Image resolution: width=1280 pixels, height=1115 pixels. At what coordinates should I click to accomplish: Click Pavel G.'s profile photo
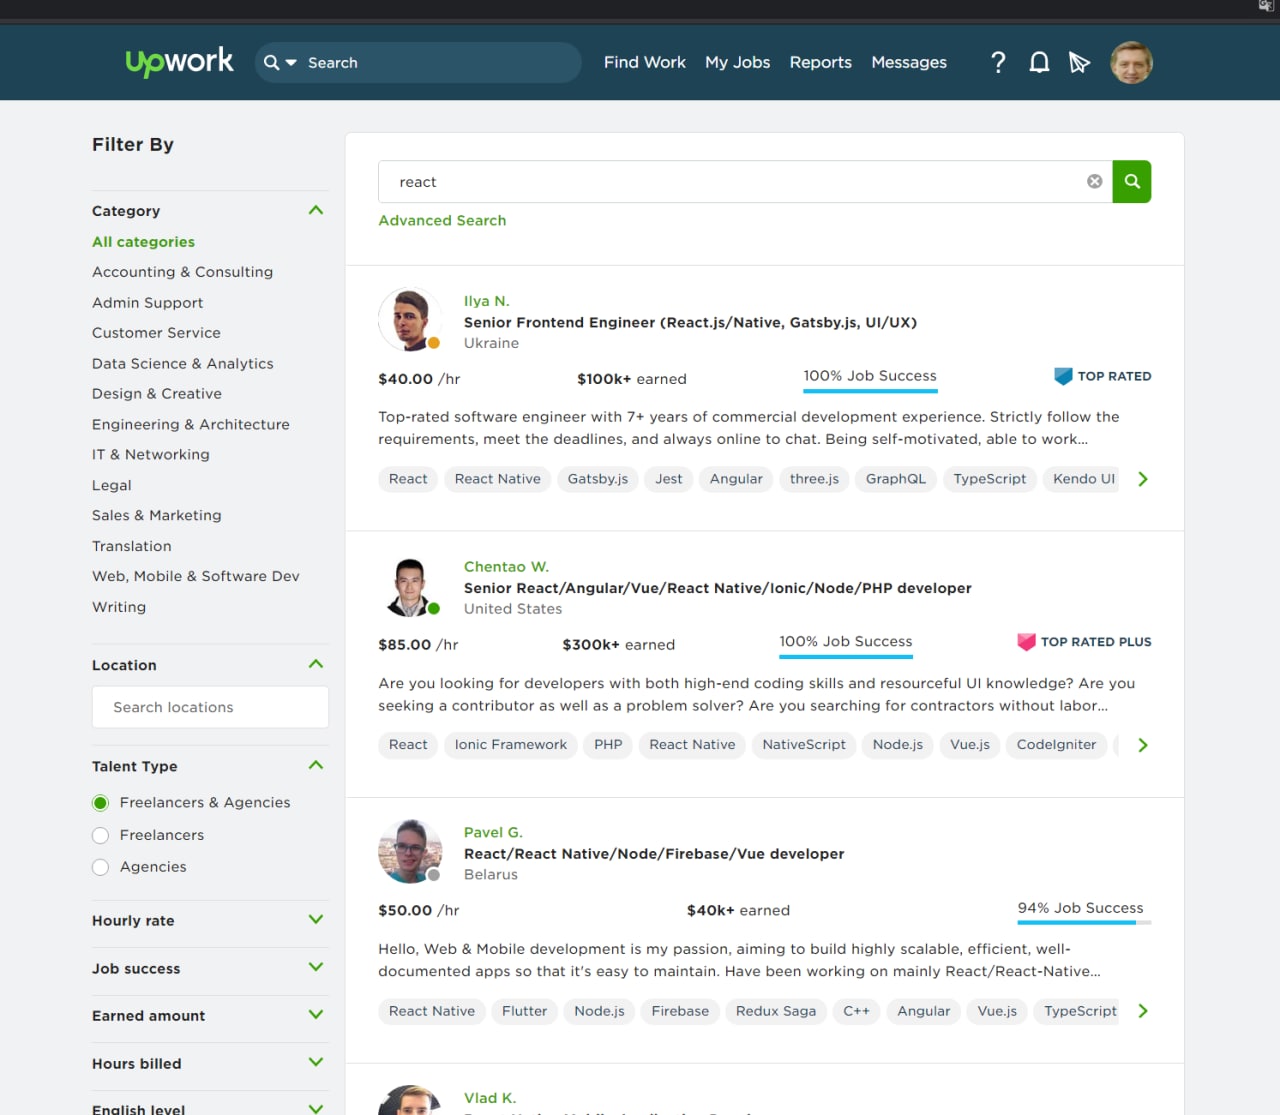point(410,852)
